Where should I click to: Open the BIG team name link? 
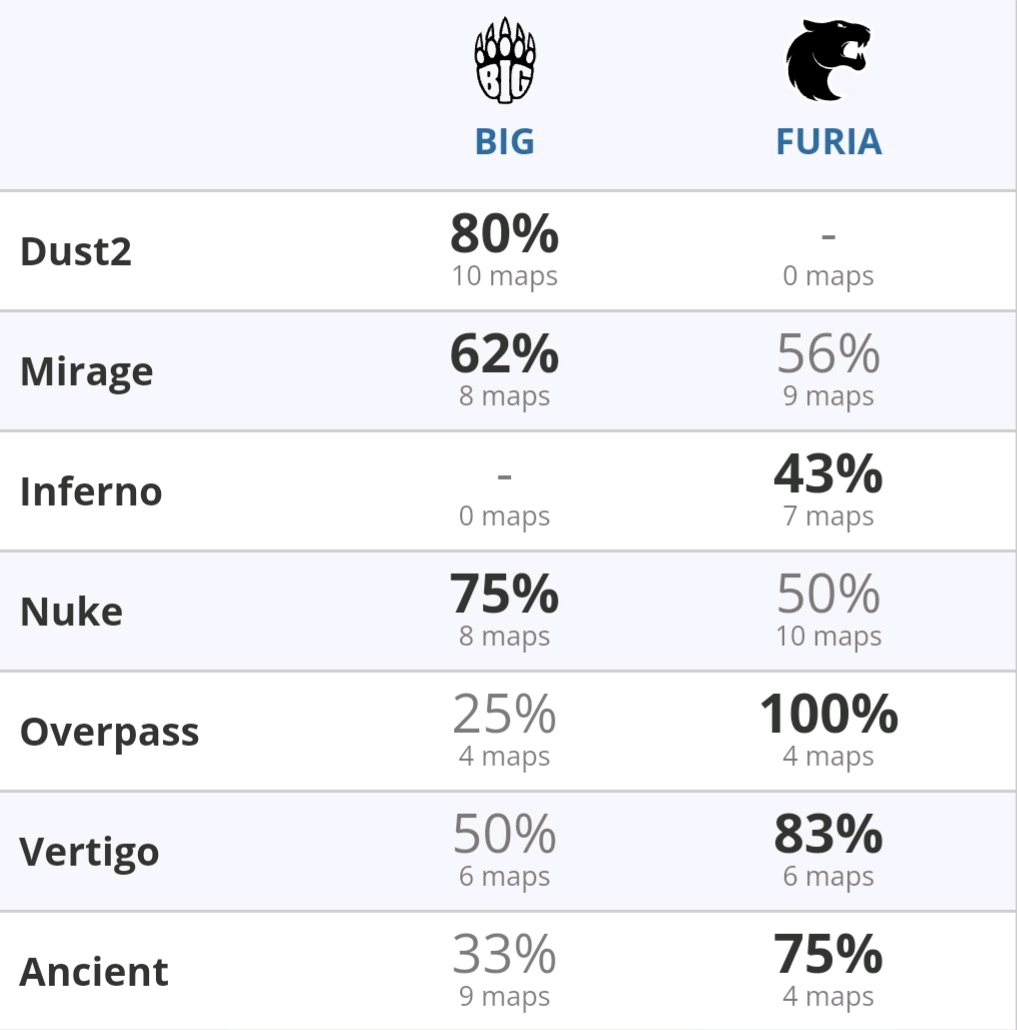coord(505,142)
